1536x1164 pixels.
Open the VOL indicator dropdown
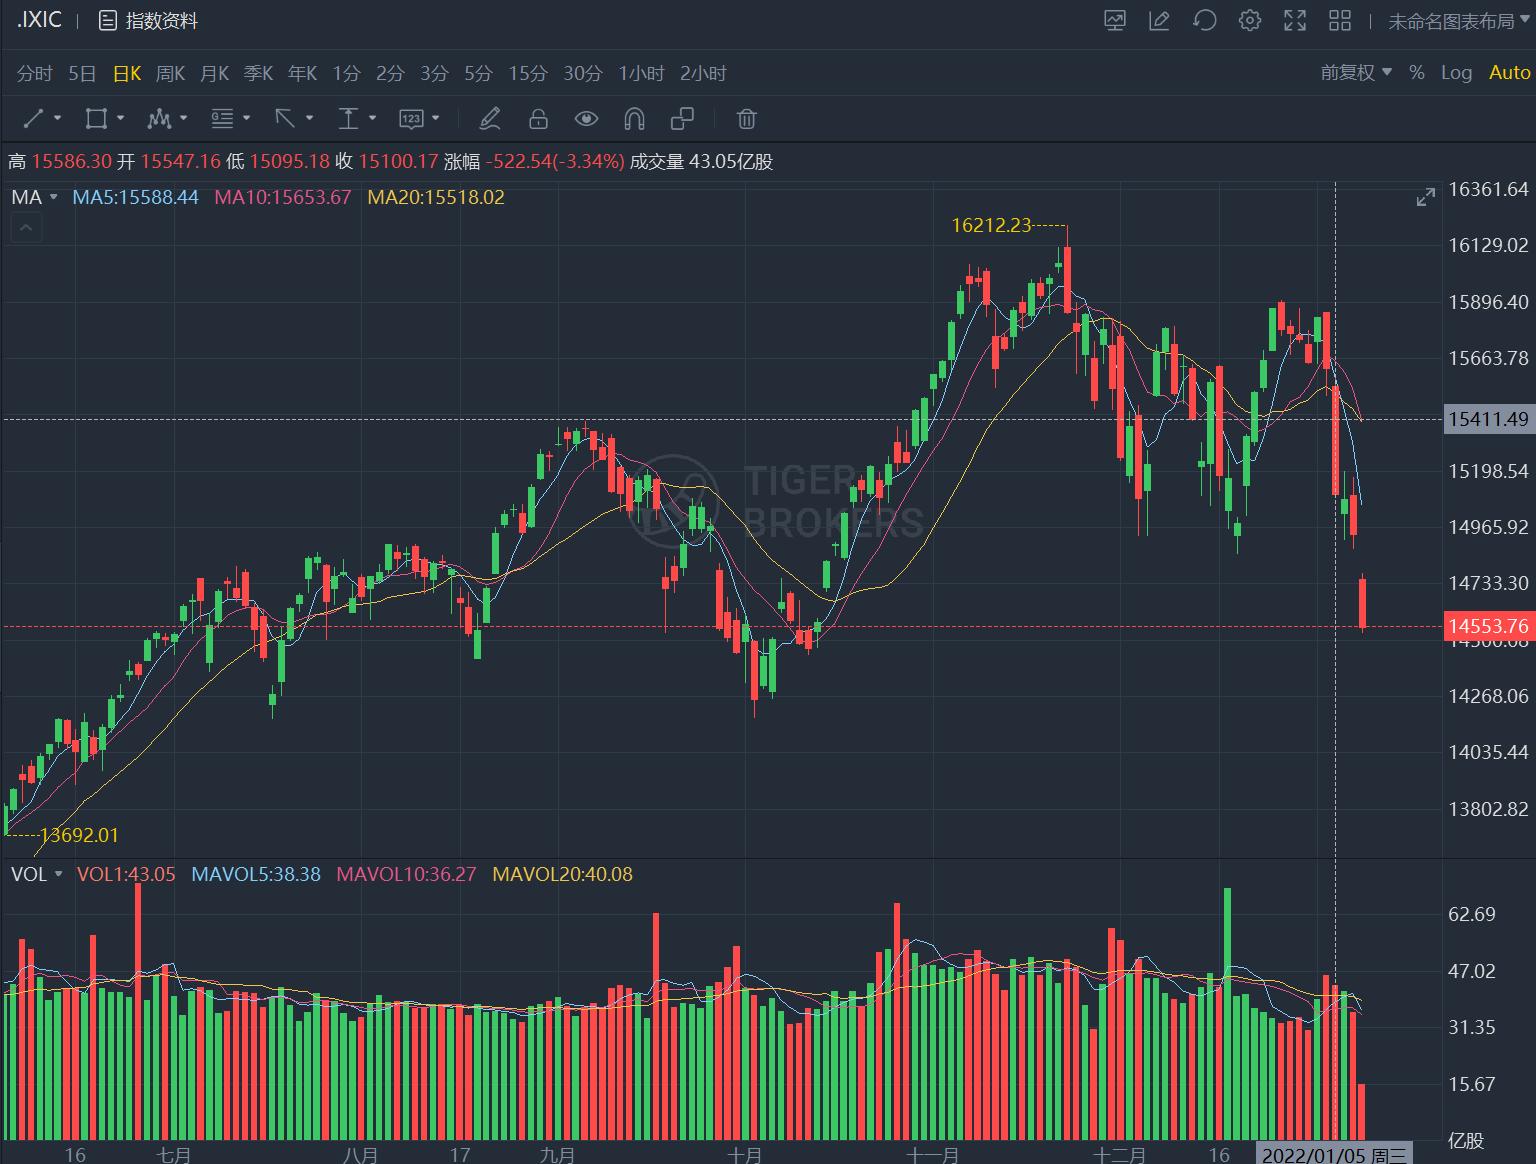37,874
